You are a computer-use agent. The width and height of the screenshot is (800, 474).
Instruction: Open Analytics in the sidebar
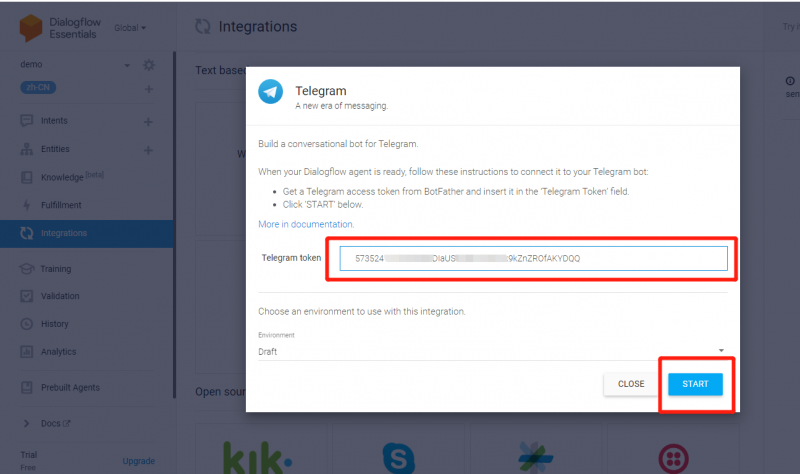click(58, 352)
